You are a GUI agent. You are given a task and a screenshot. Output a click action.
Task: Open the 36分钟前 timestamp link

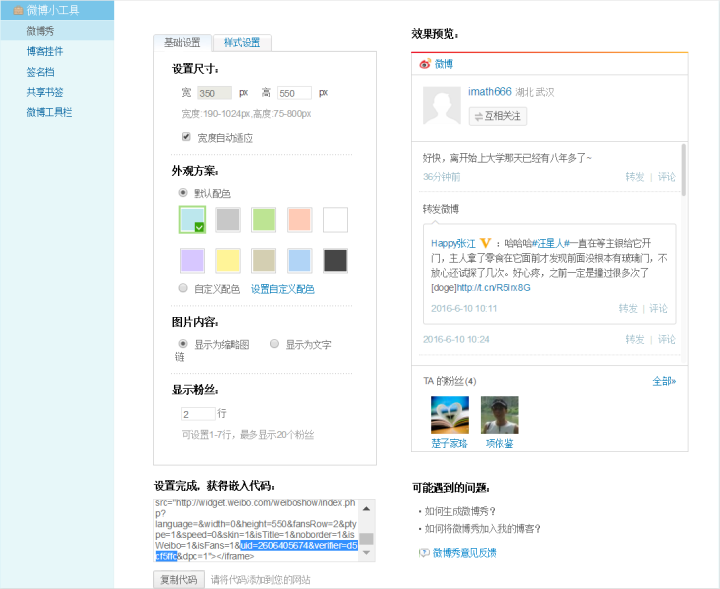point(442,177)
